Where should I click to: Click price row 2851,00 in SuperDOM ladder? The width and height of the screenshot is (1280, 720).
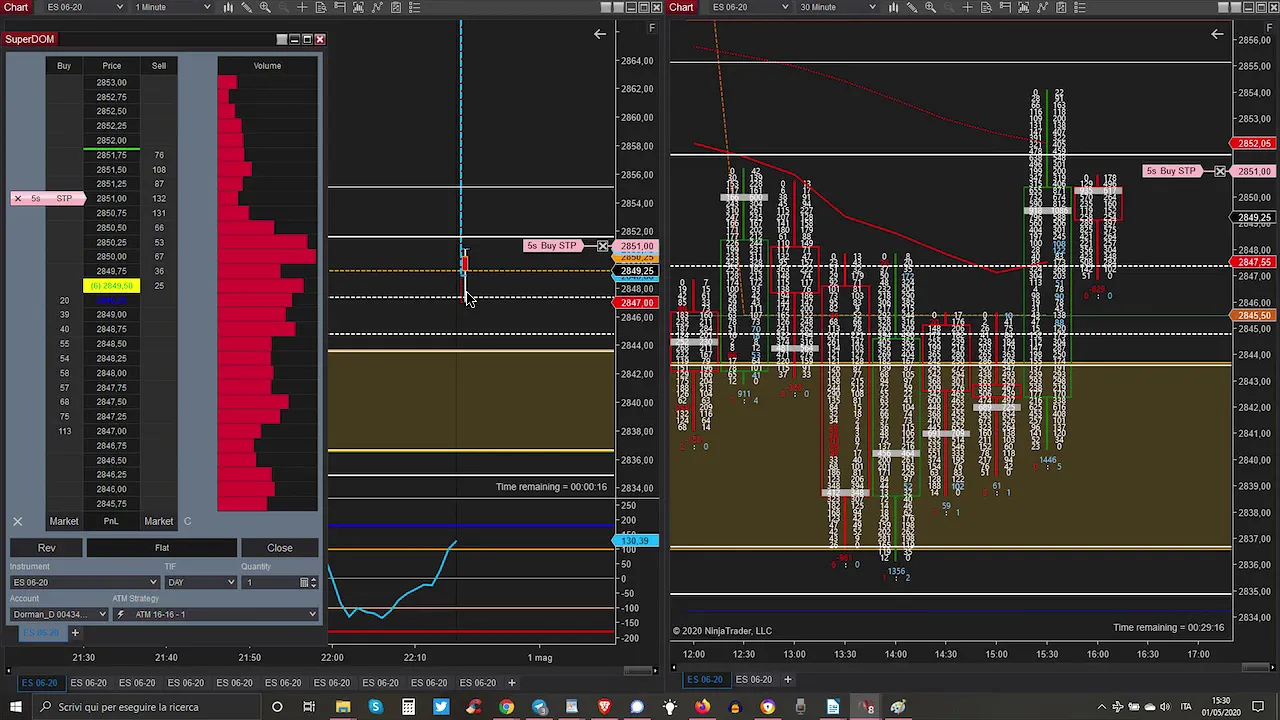pyautogui.click(x=111, y=198)
